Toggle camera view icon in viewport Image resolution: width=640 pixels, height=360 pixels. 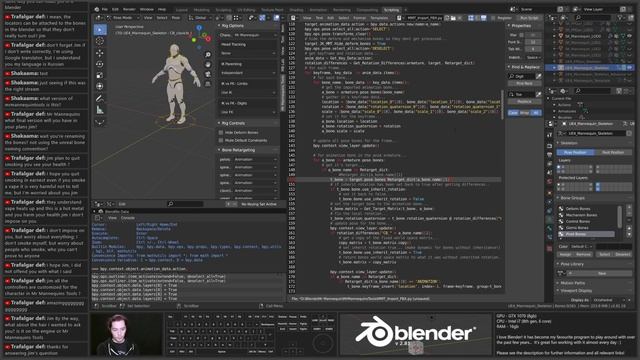208,74
